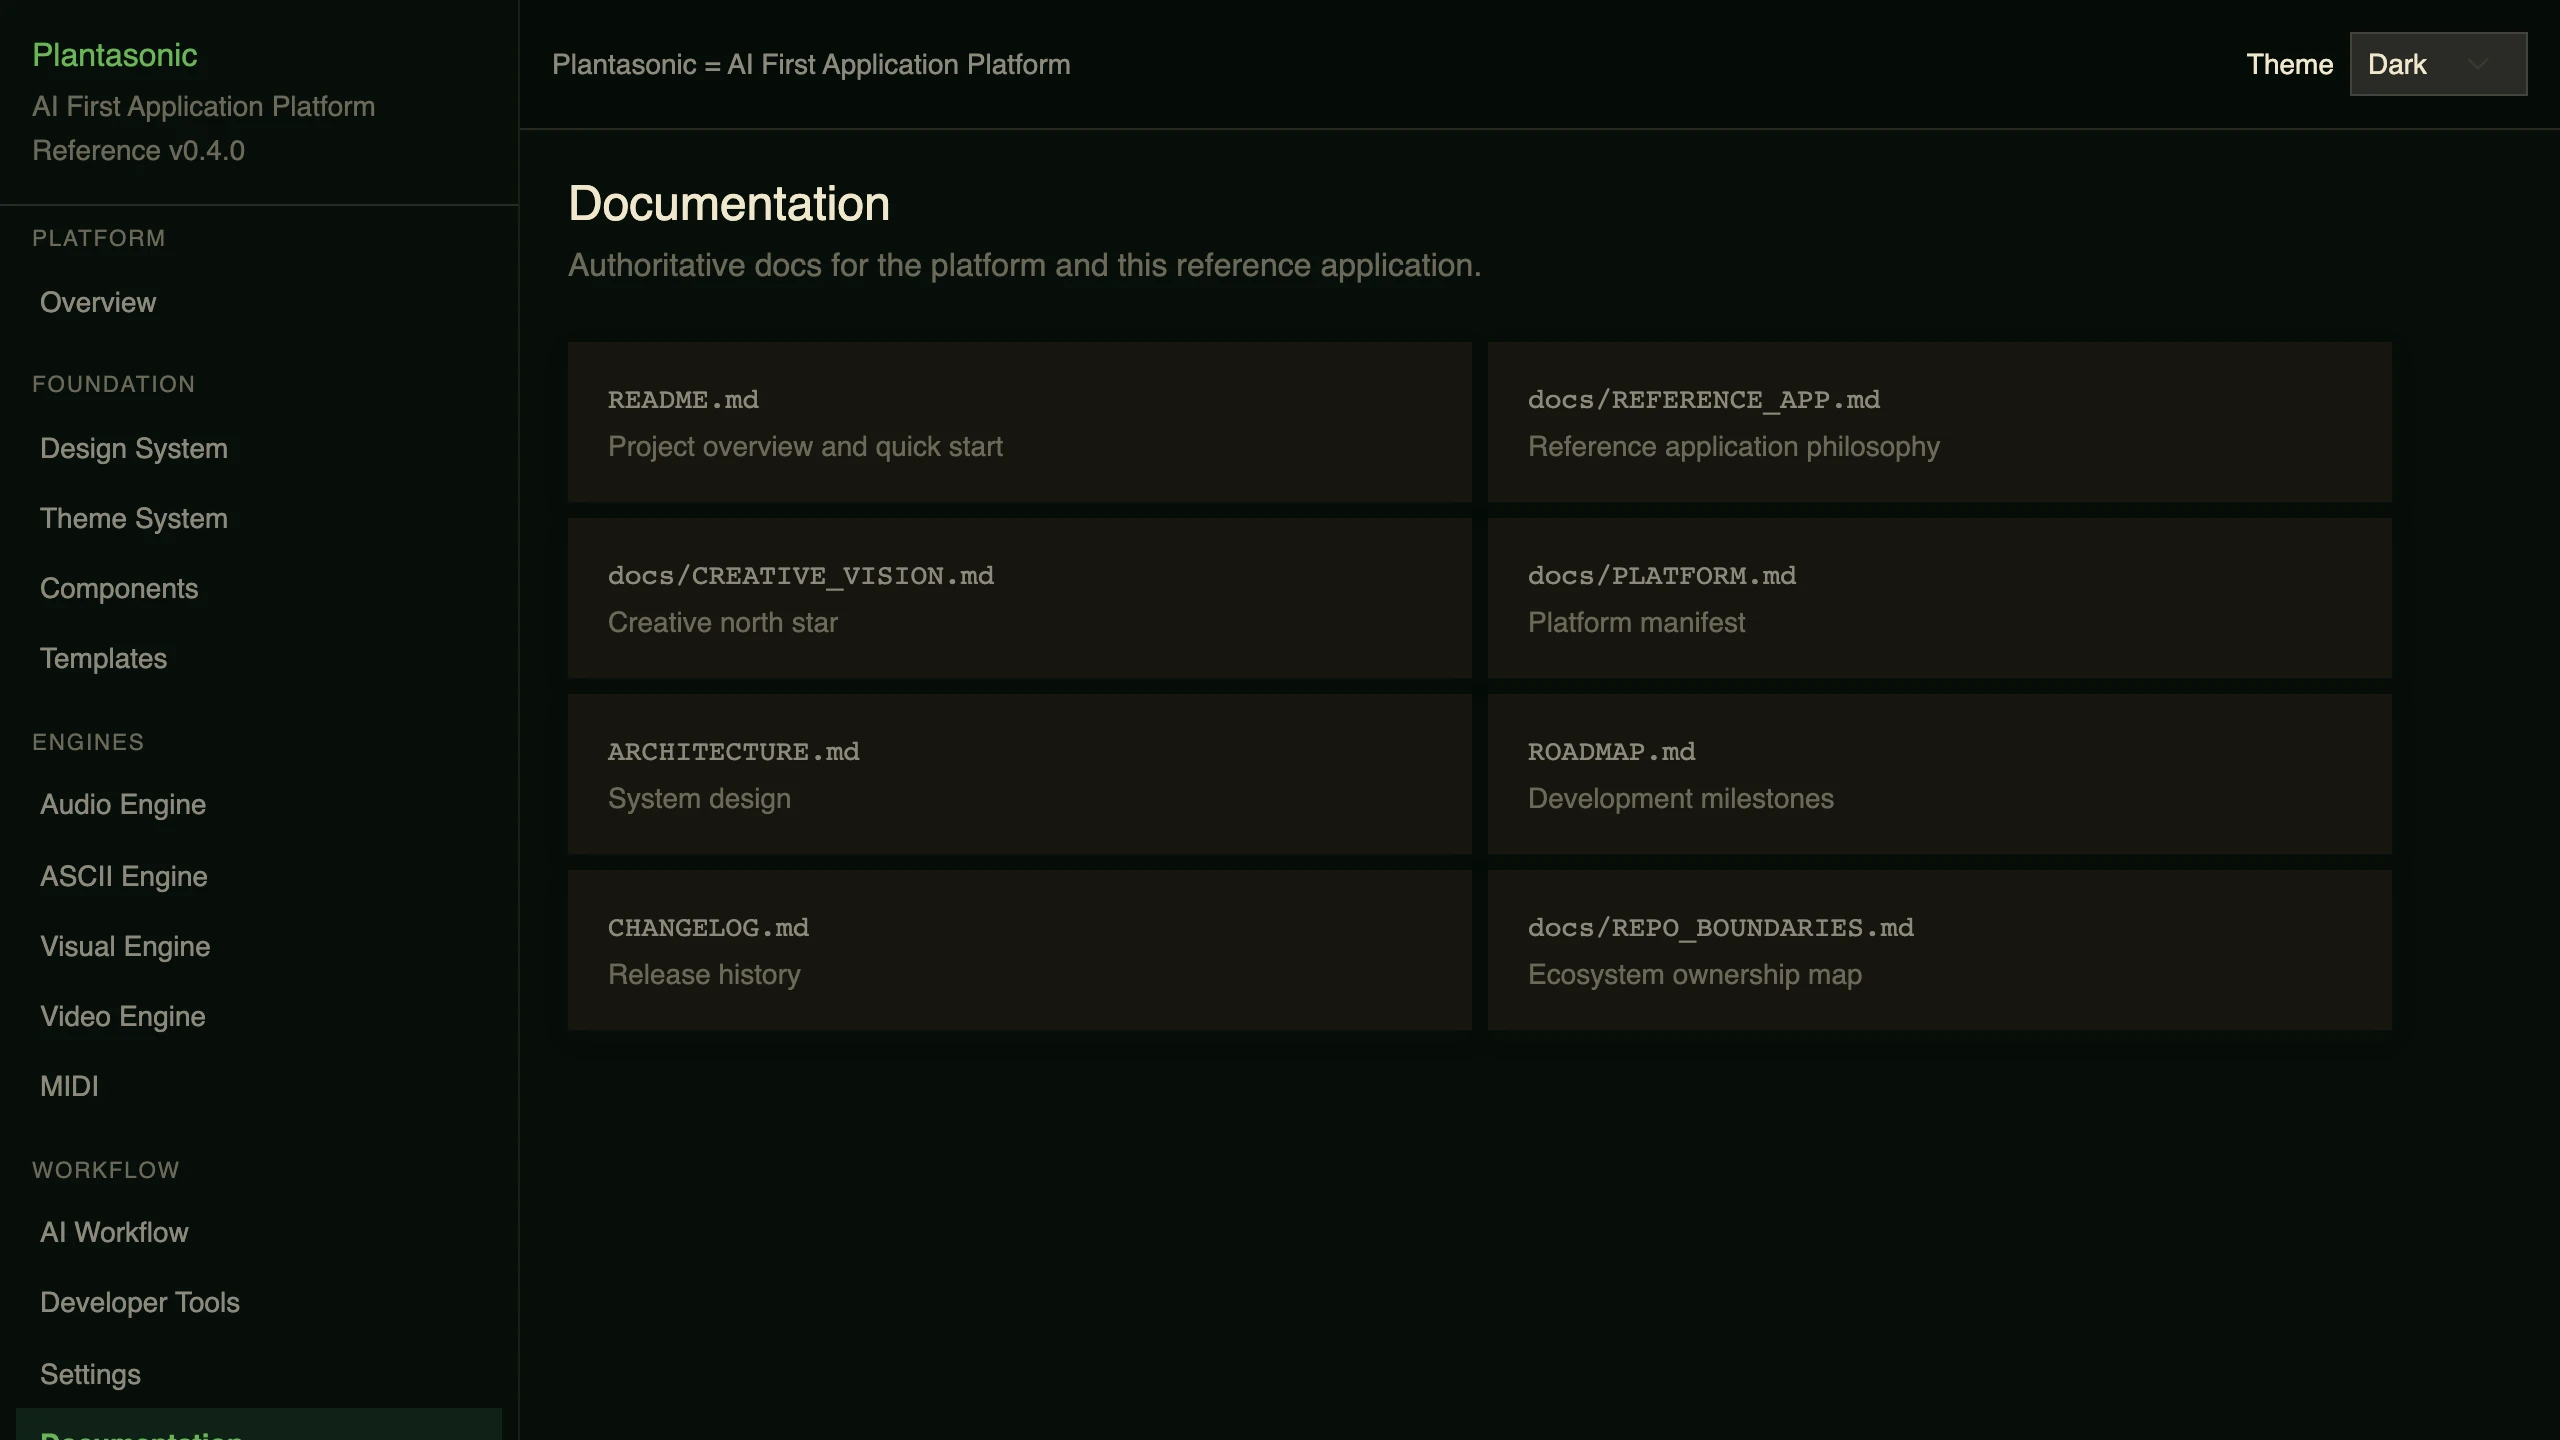Viewport: 2560px width, 1440px height.
Task: Open docs/REPO_BOUNDARIES.md card
Action: coord(1940,950)
